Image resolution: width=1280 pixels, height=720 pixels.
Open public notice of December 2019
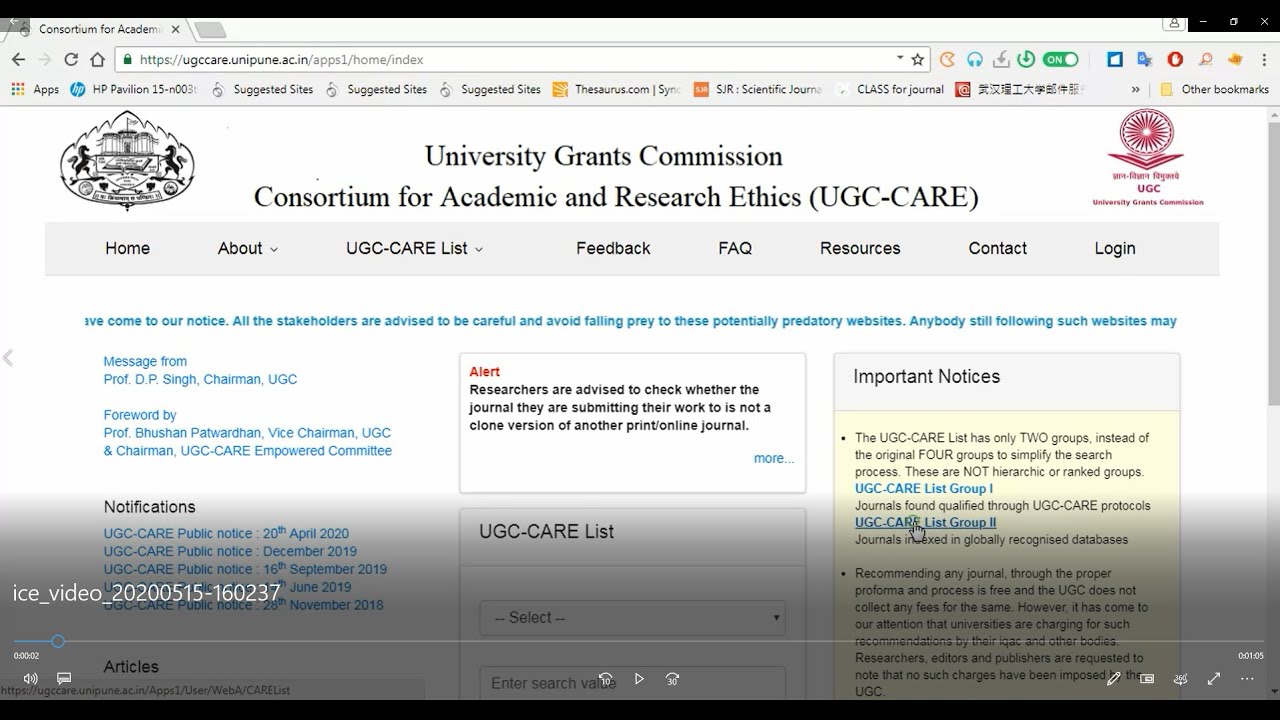(x=230, y=551)
